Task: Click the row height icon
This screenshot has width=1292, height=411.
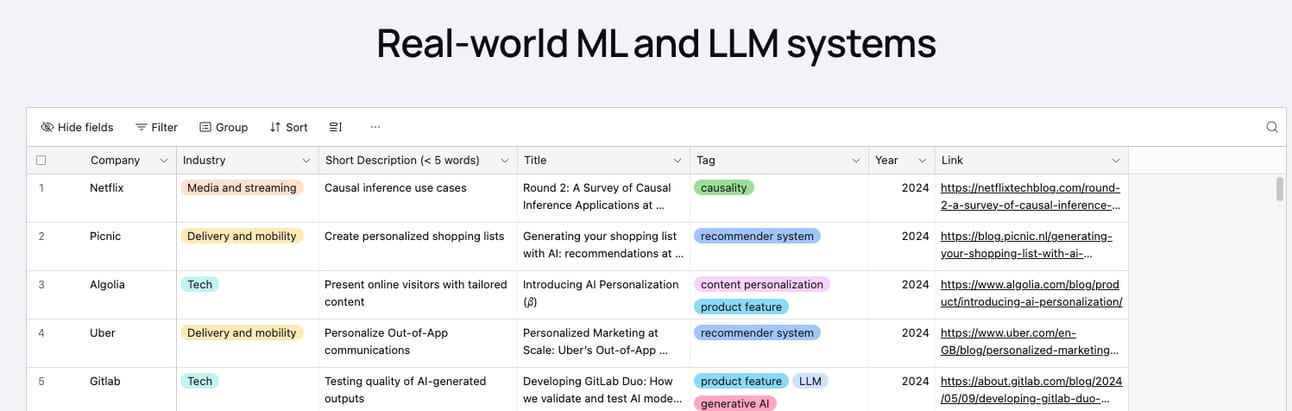Action: [x=336, y=127]
